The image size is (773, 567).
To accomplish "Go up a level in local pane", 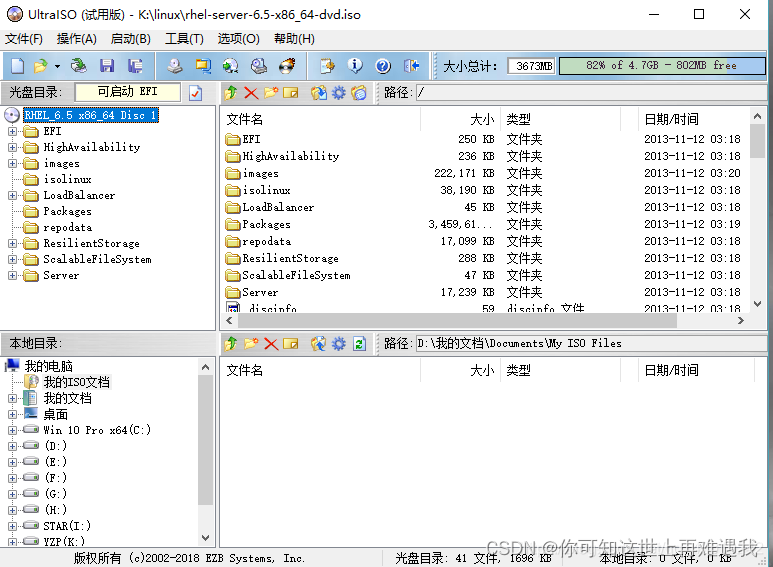I will click(x=231, y=344).
